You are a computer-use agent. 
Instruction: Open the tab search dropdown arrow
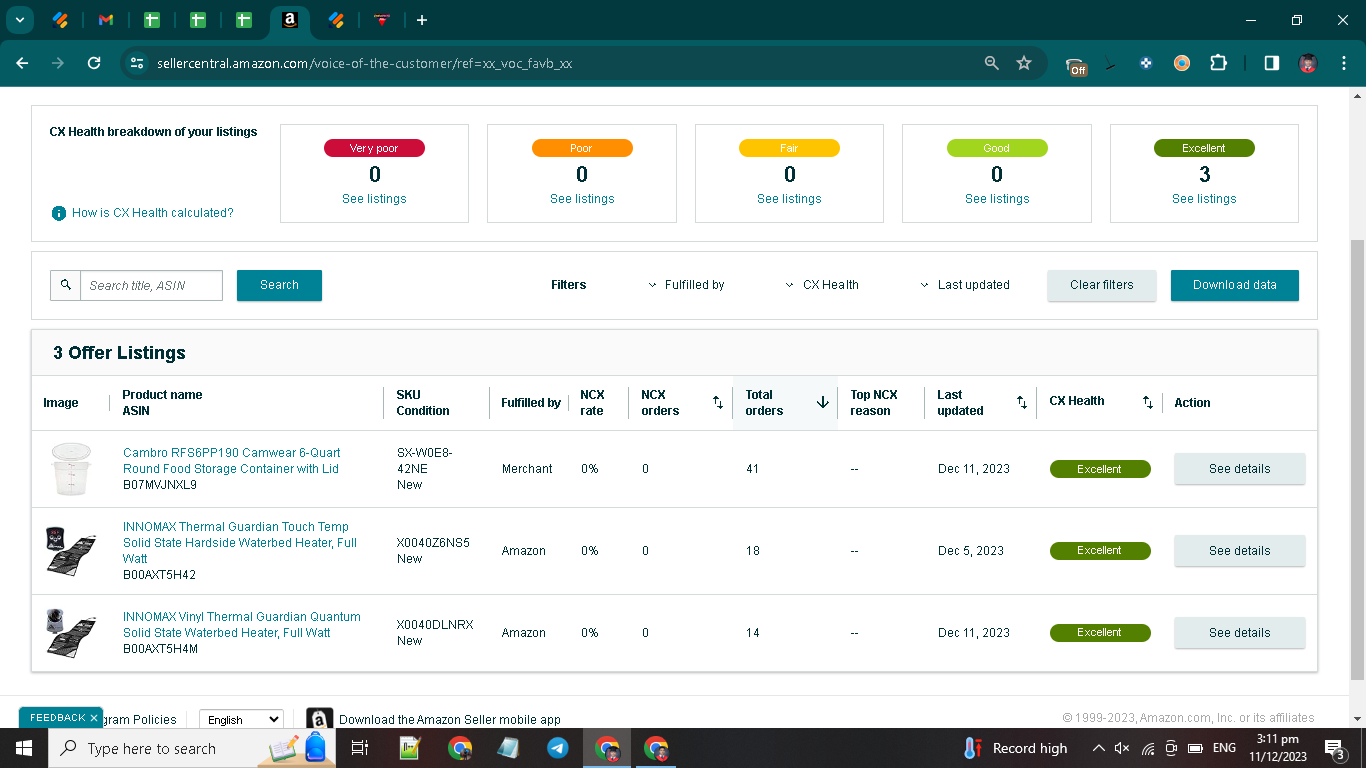19,20
